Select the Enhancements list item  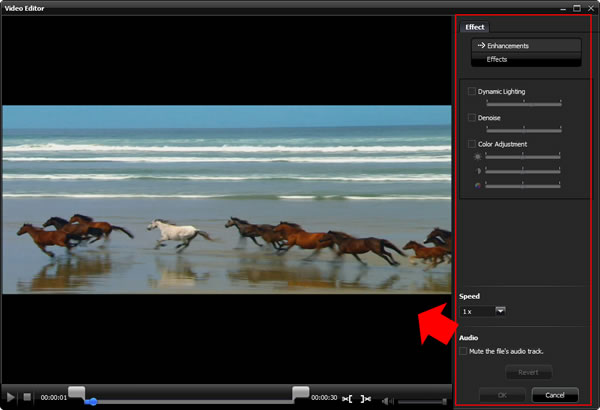point(526,45)
